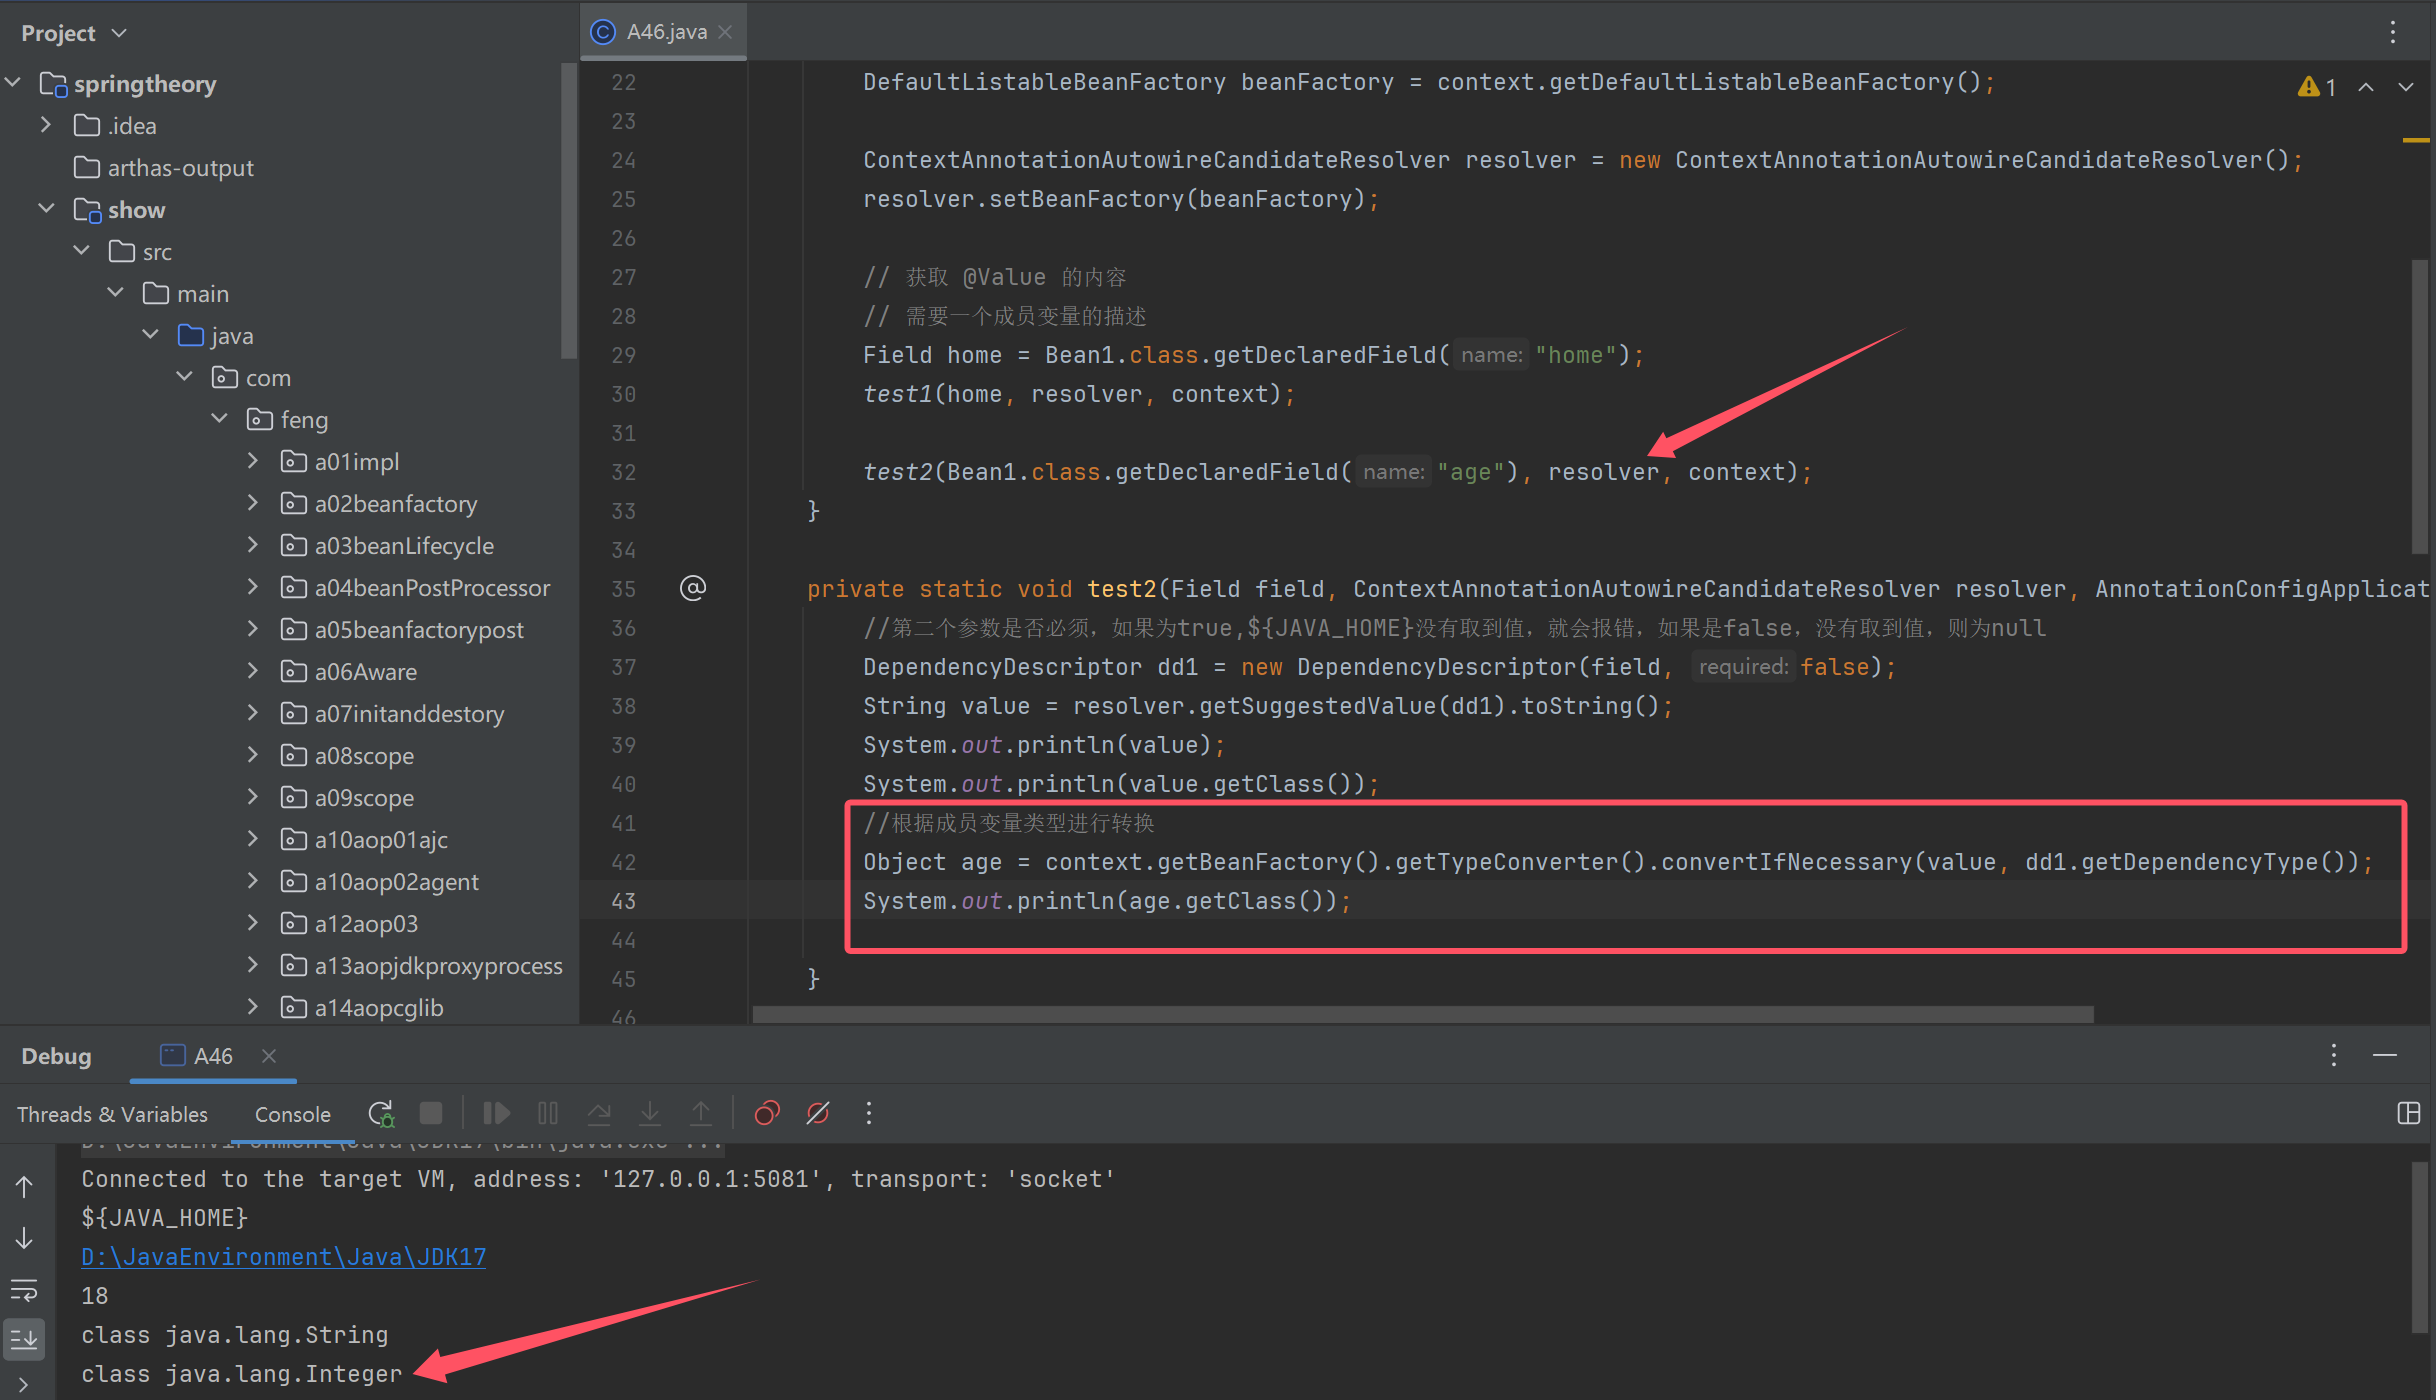Click the editor horizontal scrollbar
The image size is (2436, 1400).
(1422, 1014)
